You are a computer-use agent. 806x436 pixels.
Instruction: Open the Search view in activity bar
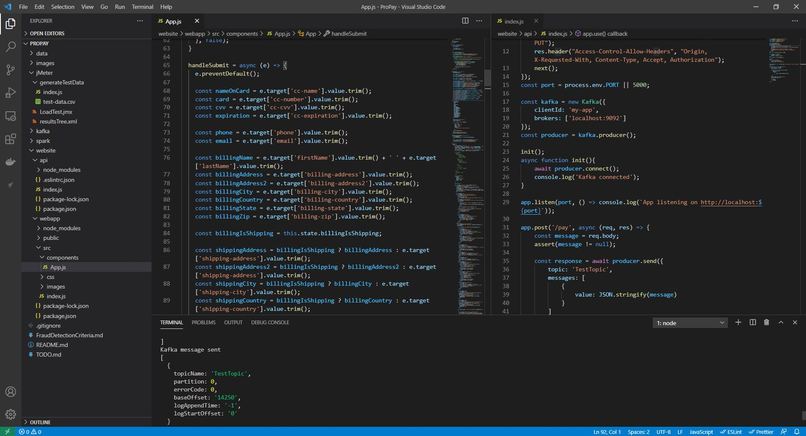click(10, 47)
